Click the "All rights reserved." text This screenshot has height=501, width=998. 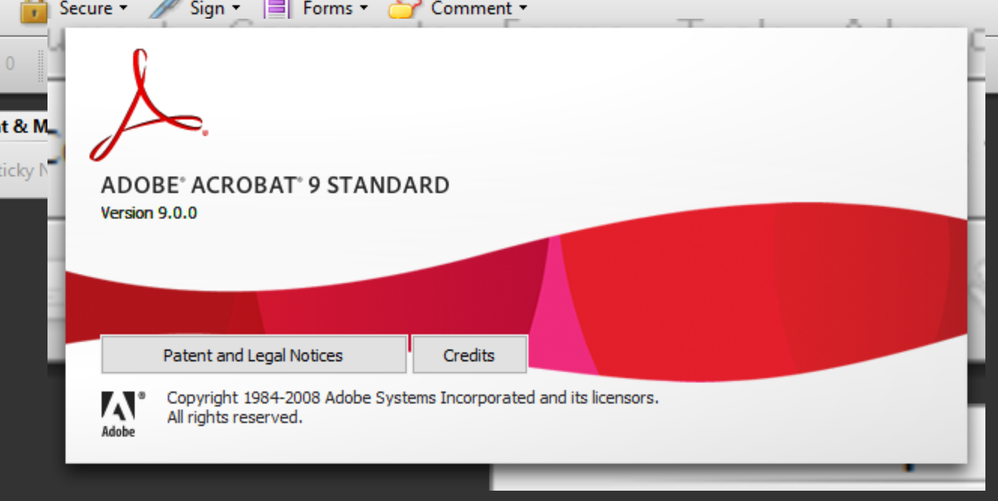(x=234, y=418)
